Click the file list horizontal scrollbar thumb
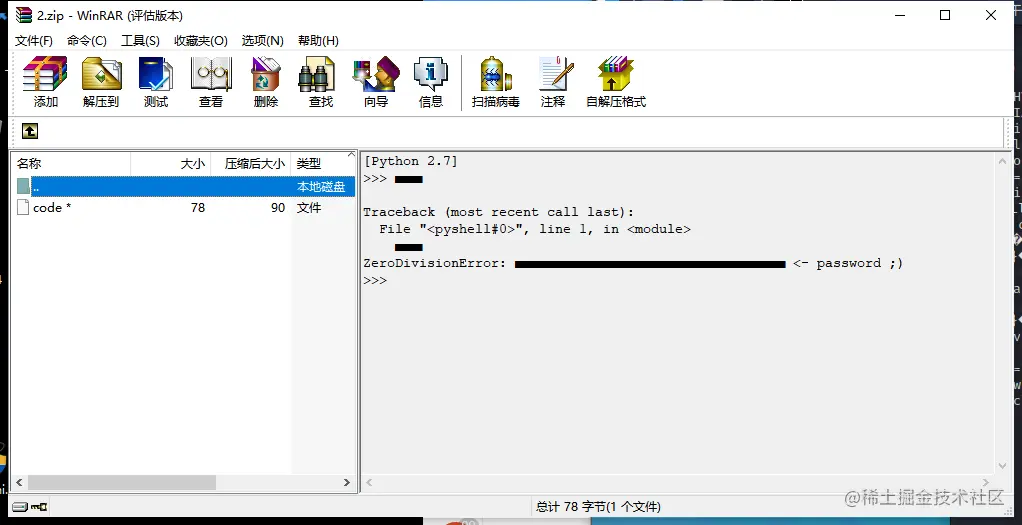The height and width of the screenshot is (525, 1022). pyautogui.click(x=122, y=483)
